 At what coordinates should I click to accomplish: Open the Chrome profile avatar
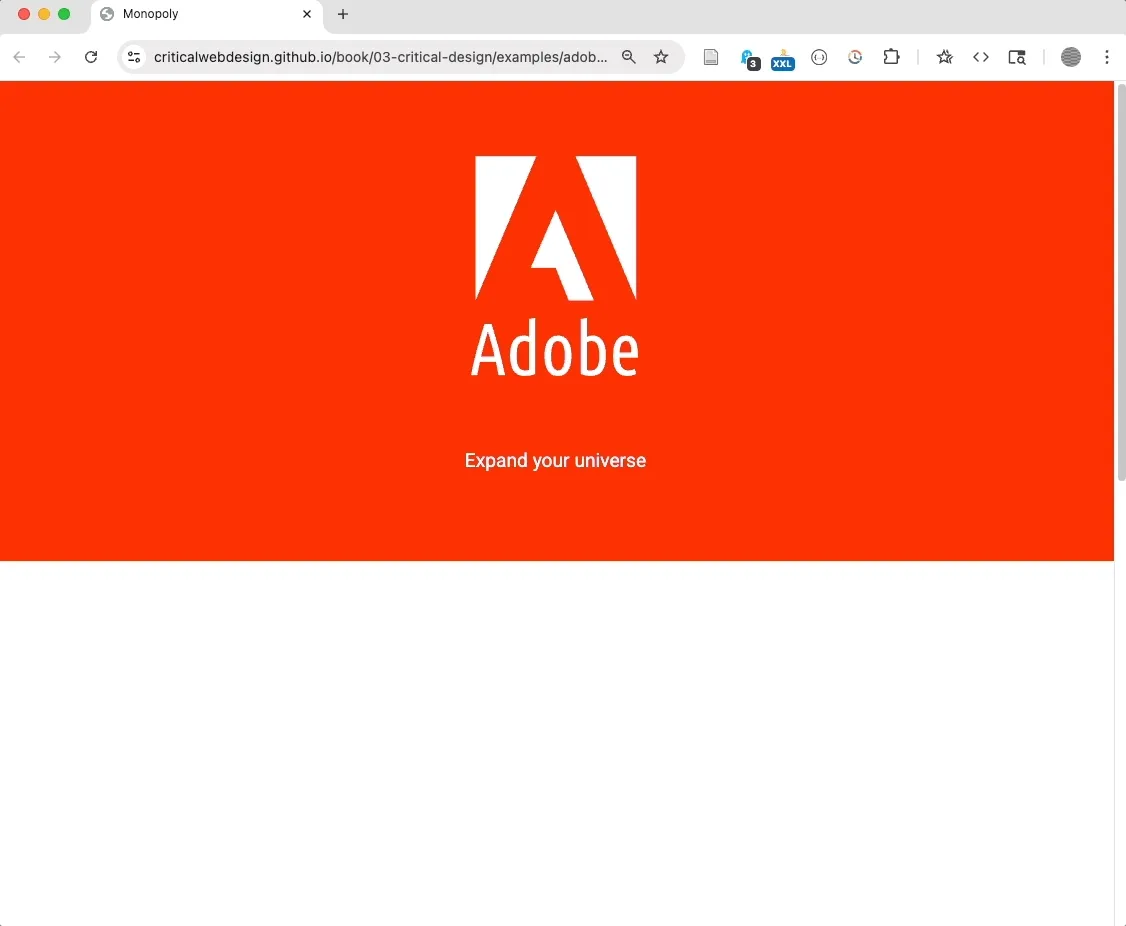click(x=1070, y=57)
